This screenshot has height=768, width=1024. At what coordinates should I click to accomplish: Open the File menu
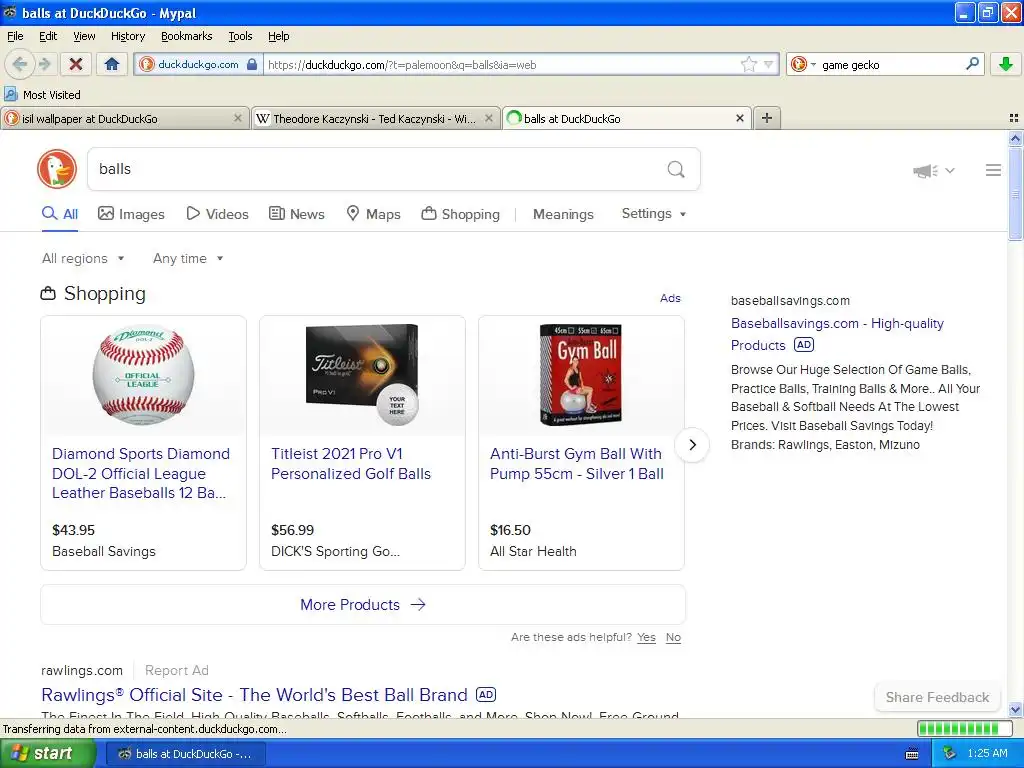pos(15,36)
